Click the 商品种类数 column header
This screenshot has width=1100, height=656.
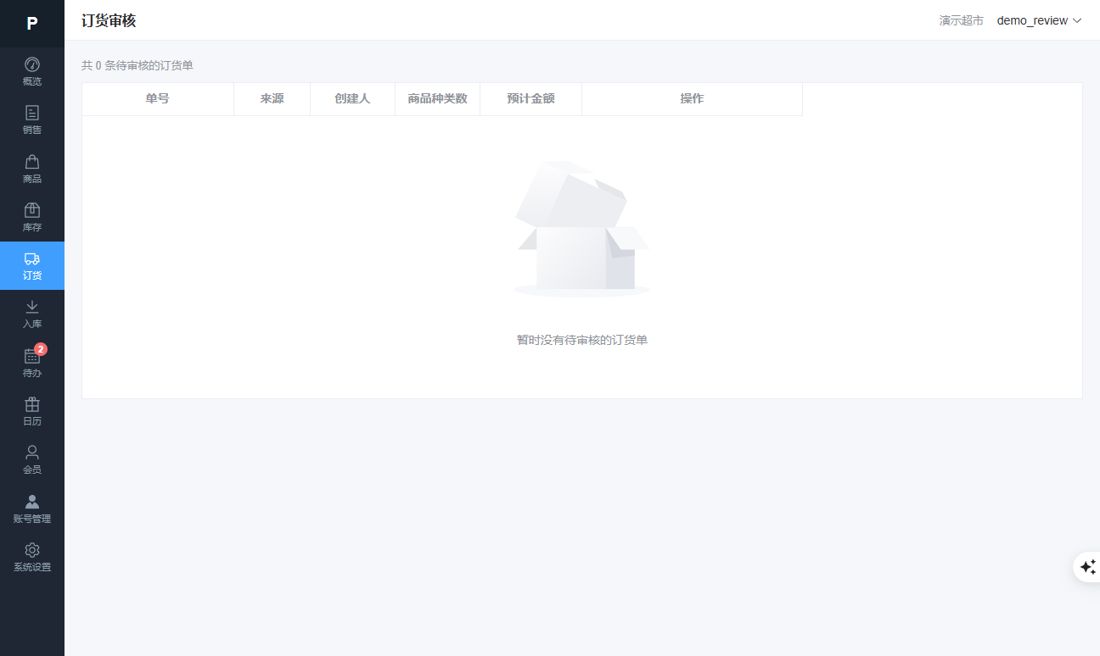437,99
